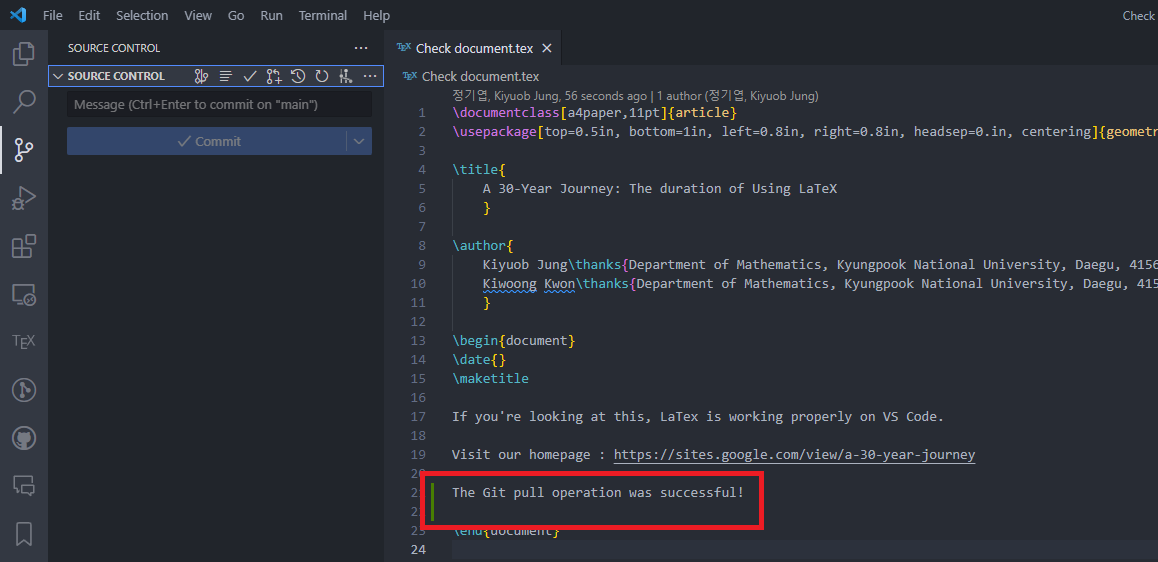Open the Run menu
Viewport: 1158px width, 562px height.
pyautogui.click(x=272, y=16)
